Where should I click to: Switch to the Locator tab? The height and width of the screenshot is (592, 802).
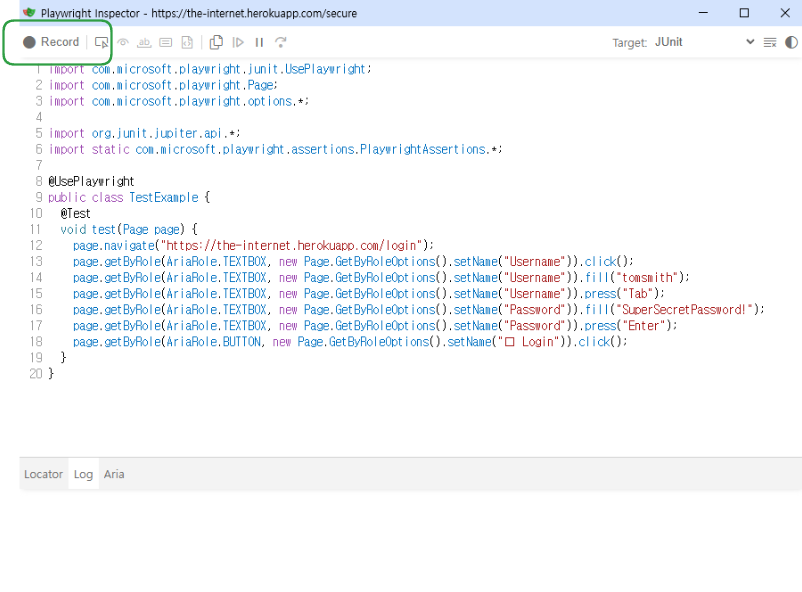tap(43, 474)
